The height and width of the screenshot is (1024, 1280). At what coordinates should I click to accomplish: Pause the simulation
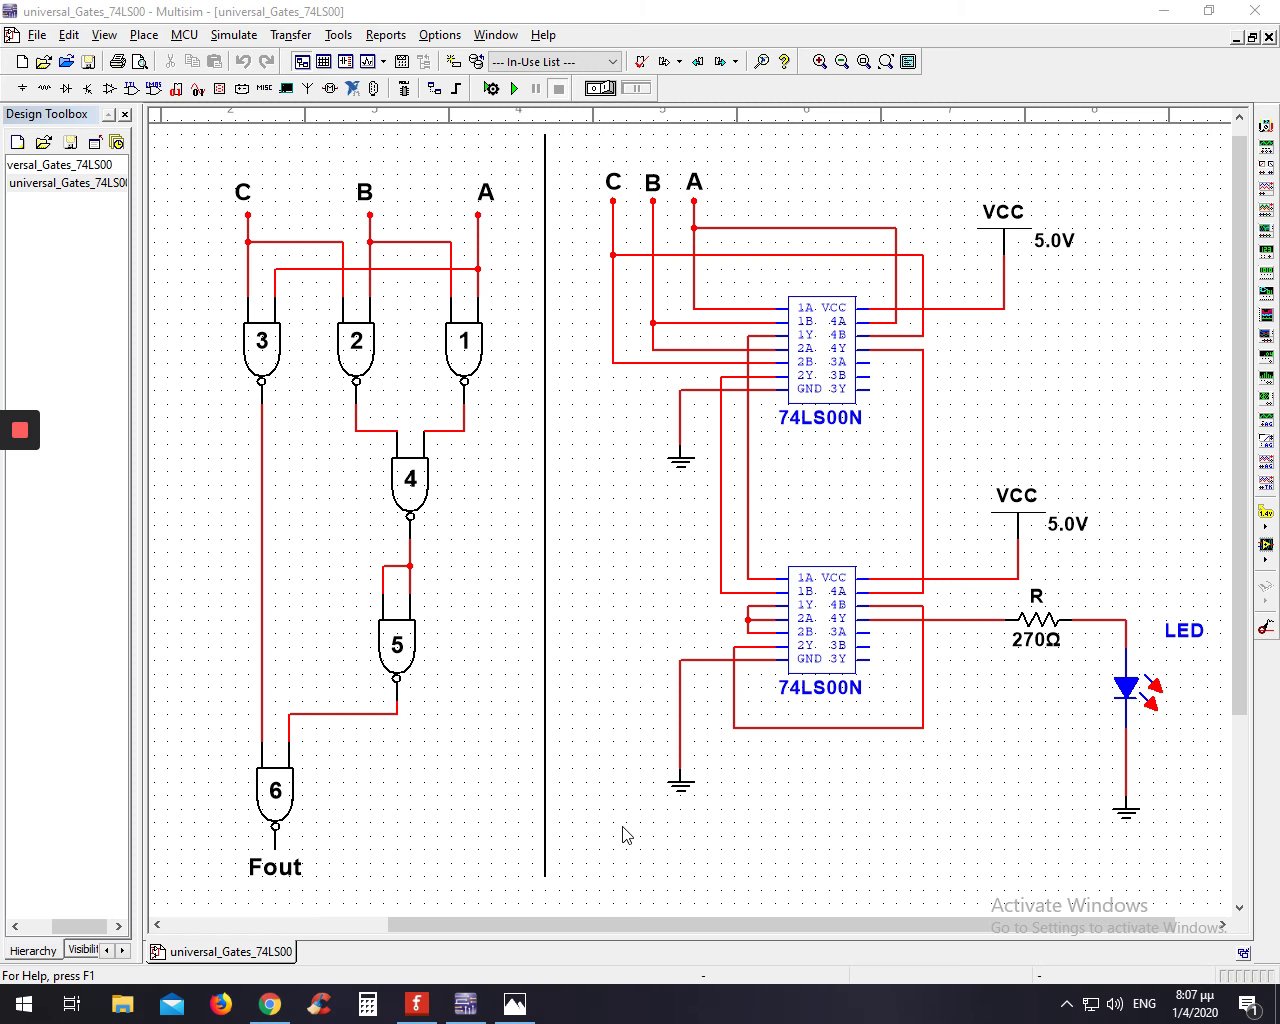(x=536, y=89)
